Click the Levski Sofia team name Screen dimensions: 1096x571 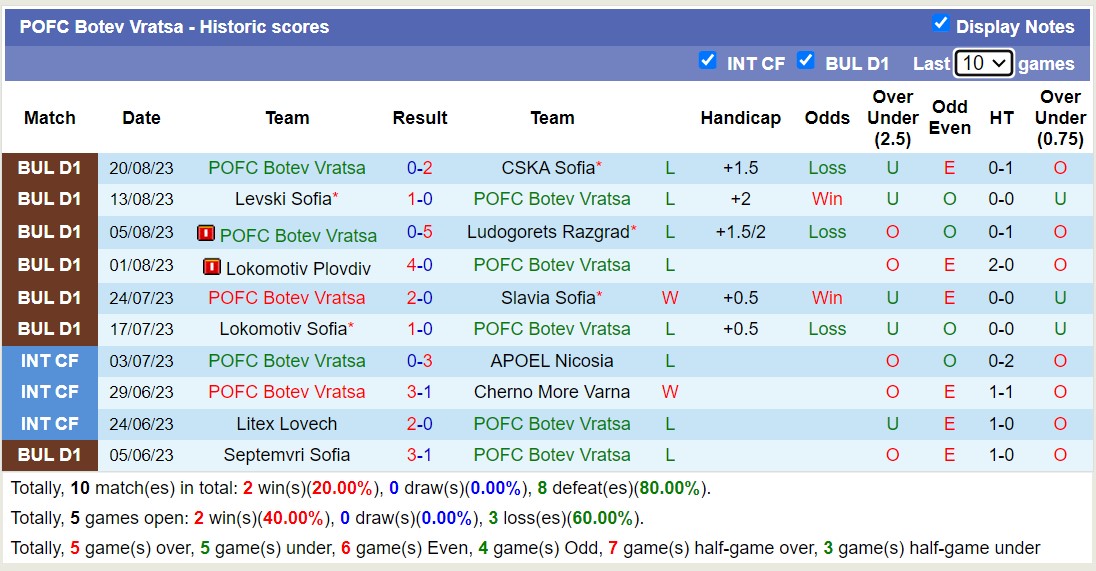(x=283, y=199)
